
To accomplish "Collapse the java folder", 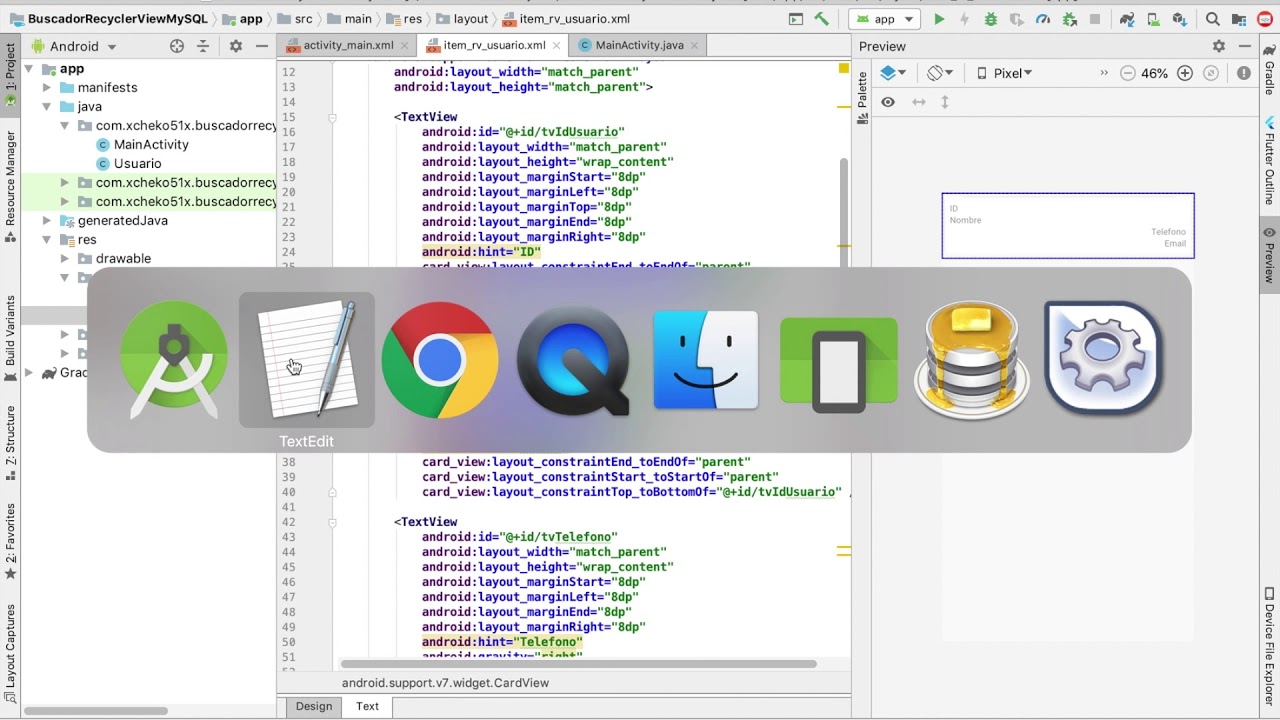I will pyautogui.click(x=47, y=107).
